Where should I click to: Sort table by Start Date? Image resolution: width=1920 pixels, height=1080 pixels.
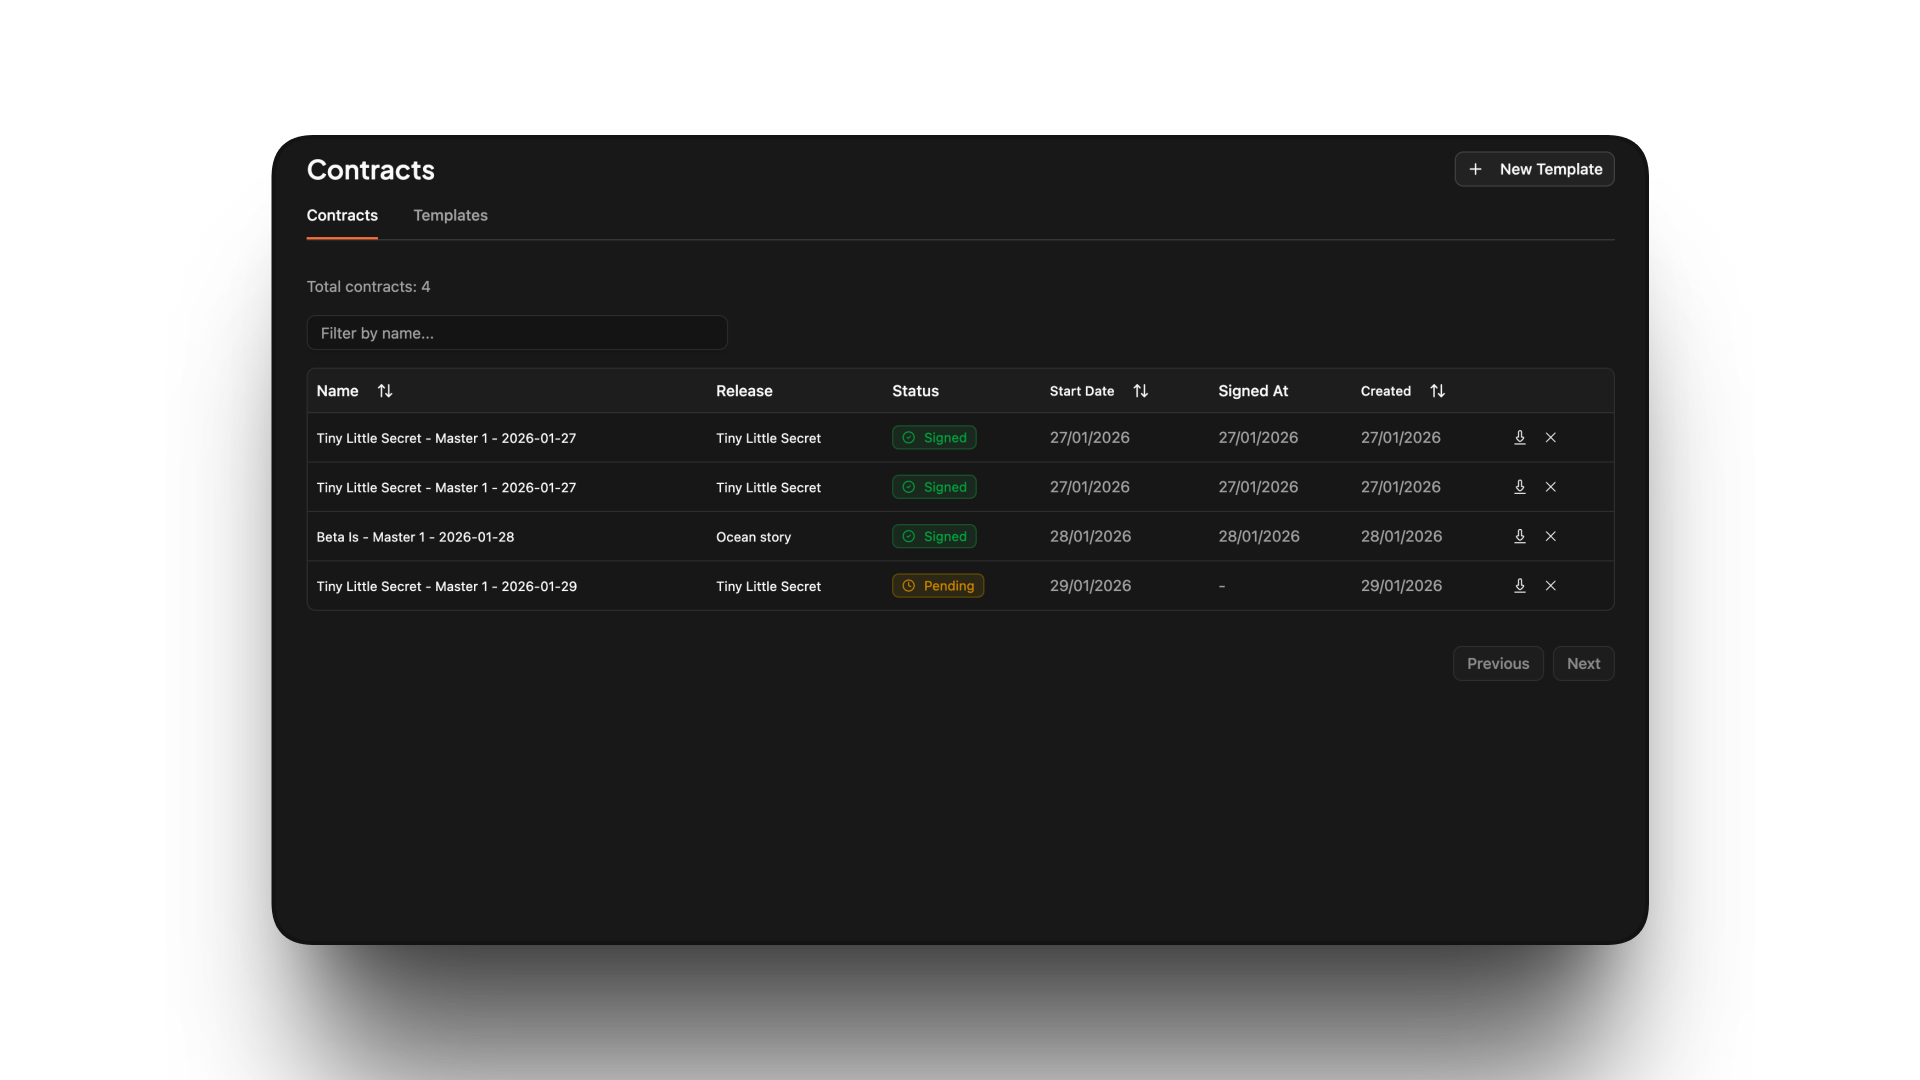tap(1140, 391)
